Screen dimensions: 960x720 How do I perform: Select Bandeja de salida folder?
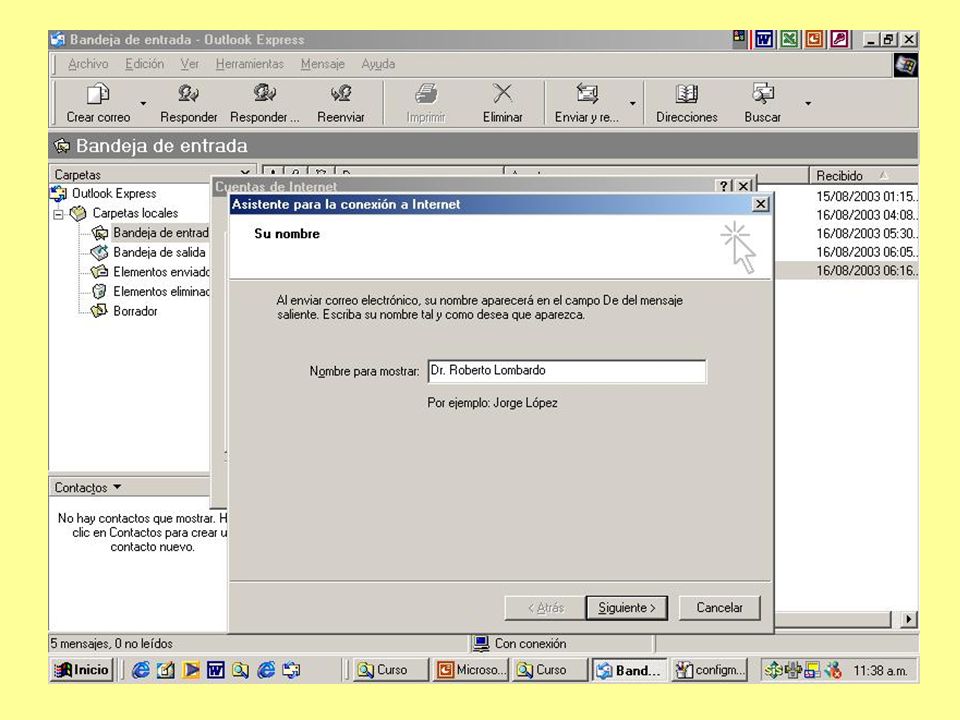point(148,252)
